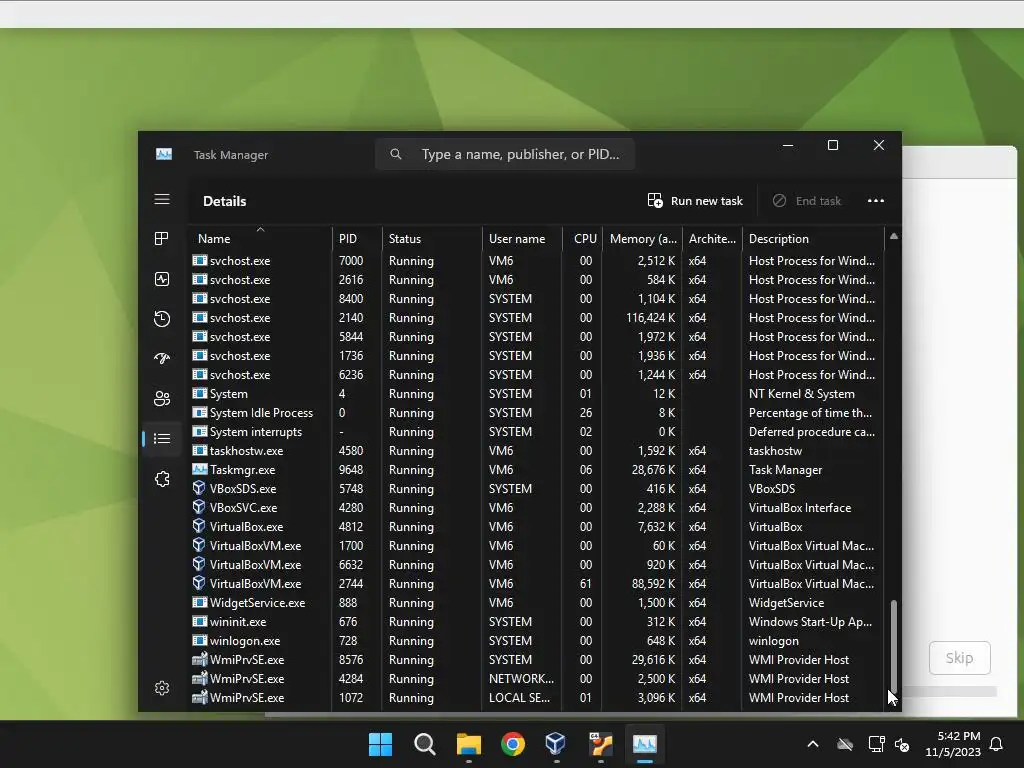This screenshot has width=1024, height=768.
Task: Select the Taskmgr.exe process icon
Action: 199,469
